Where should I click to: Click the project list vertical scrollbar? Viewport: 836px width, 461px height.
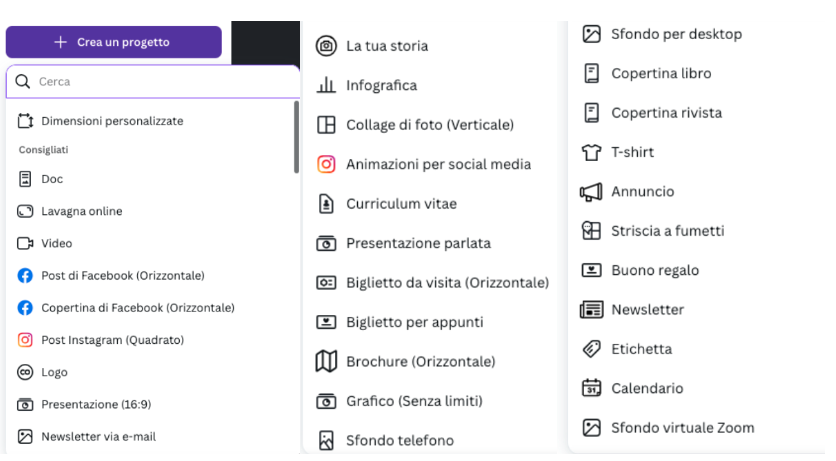coord(296,136)
